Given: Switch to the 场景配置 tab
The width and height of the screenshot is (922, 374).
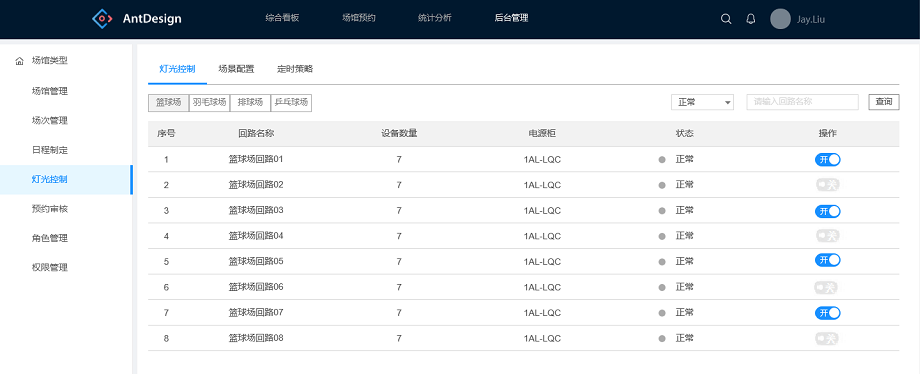Looking at the screenshot, I should 236,69.
